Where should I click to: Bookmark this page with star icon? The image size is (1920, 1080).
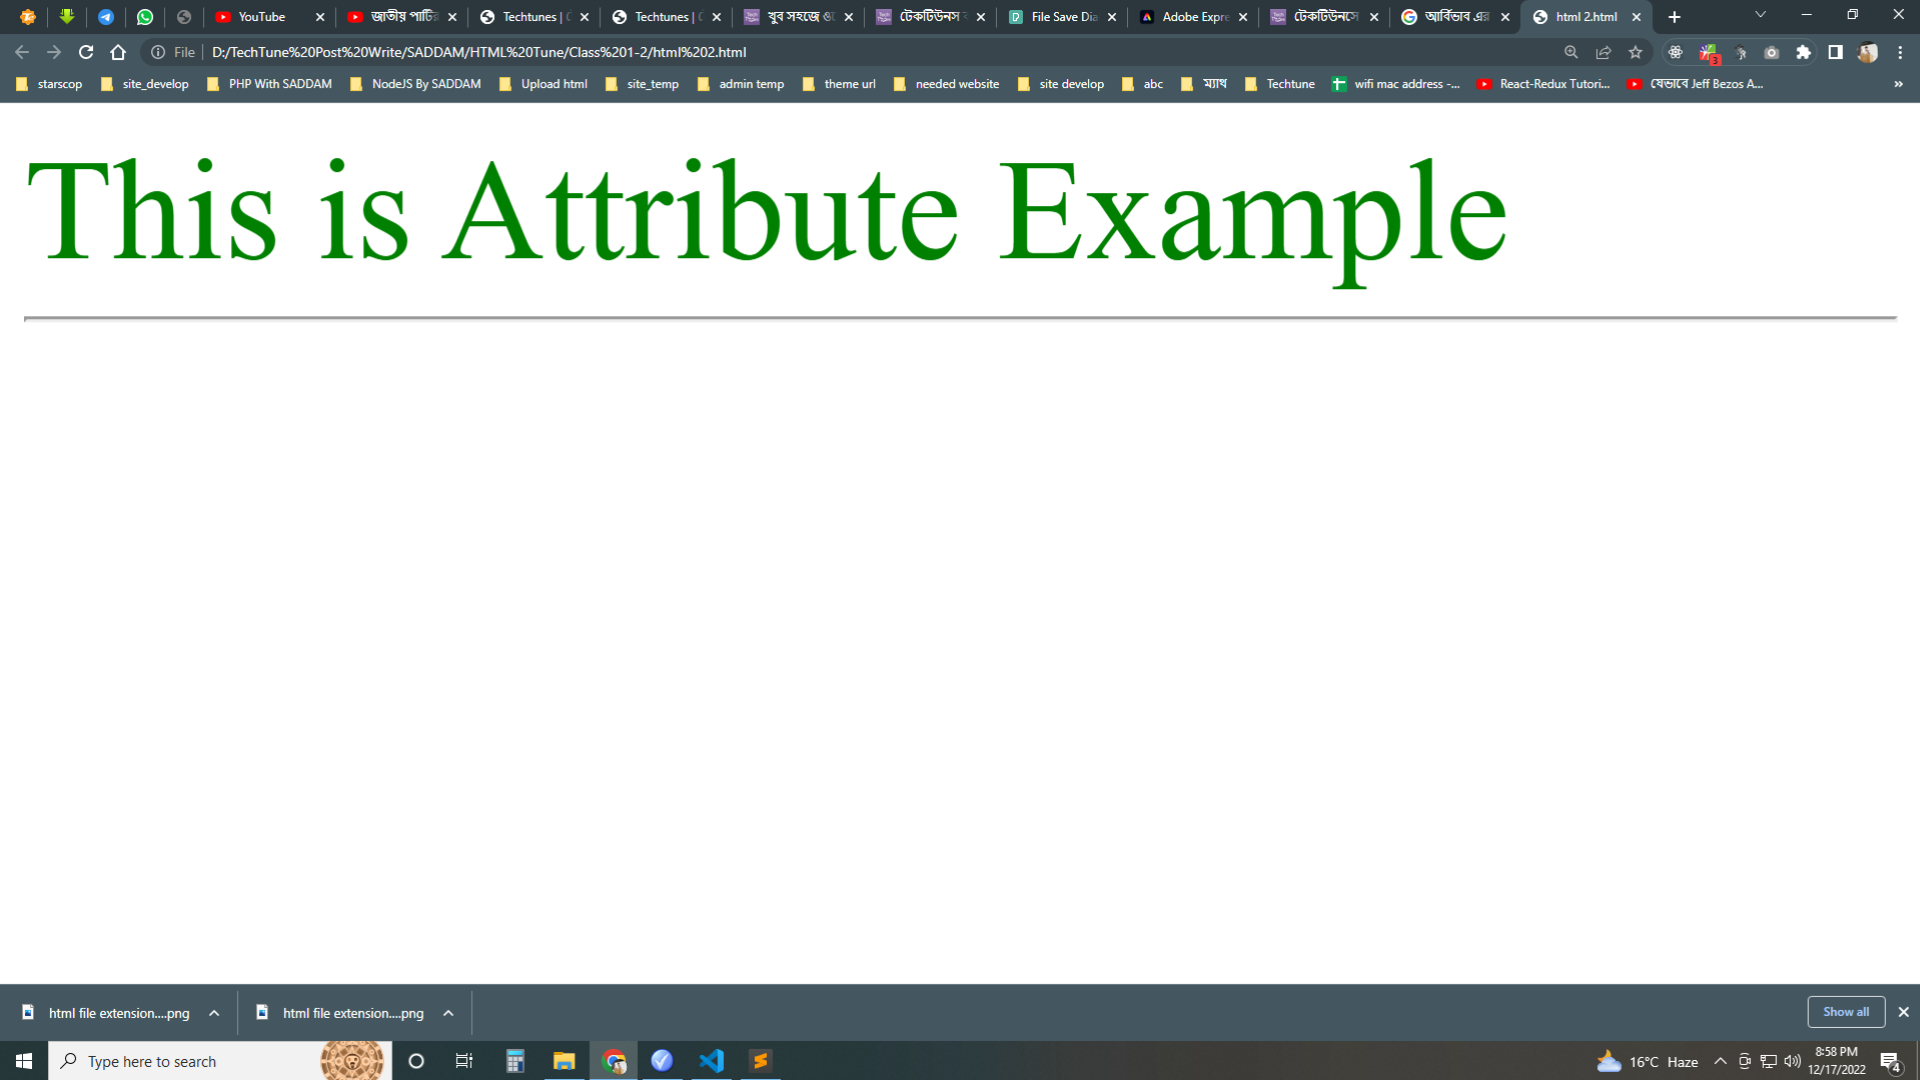pyautogui.click(x=1635, y=52)
